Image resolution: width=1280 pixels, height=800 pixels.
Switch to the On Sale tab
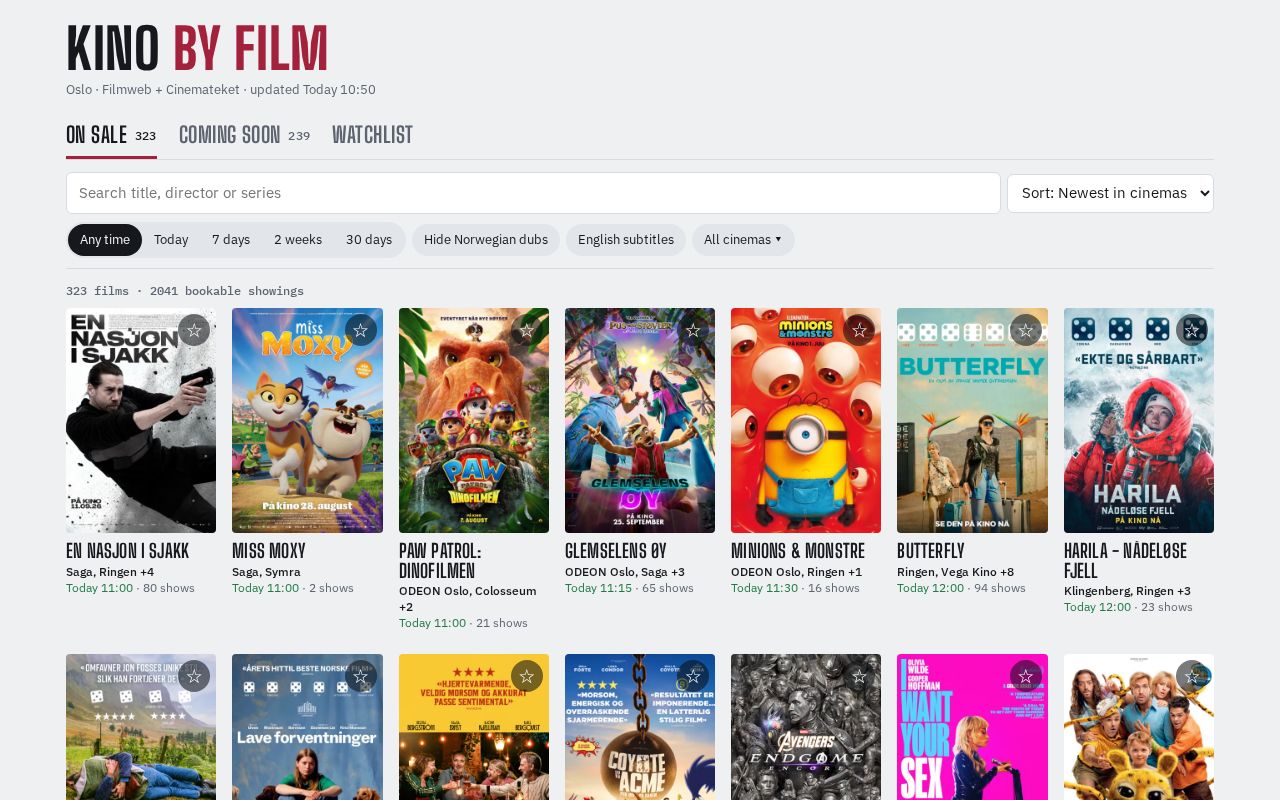[x=111, y=135]
